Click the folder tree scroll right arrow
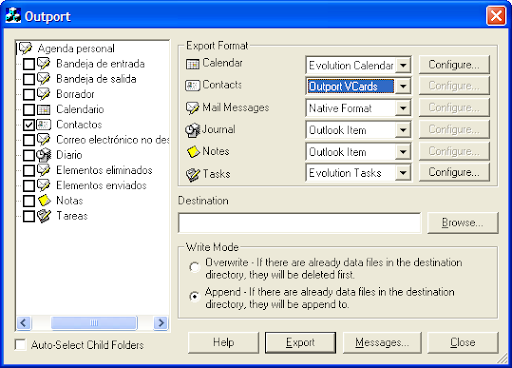Image resolution: width=512 pixels, height=368 pixels. 161,323
